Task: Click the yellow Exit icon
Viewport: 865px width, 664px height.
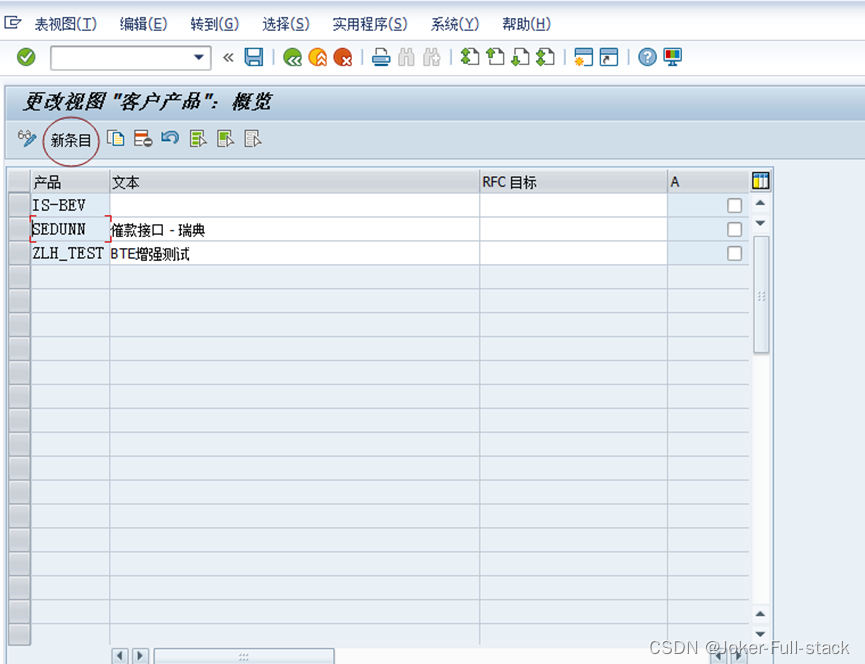Action: 318,57
